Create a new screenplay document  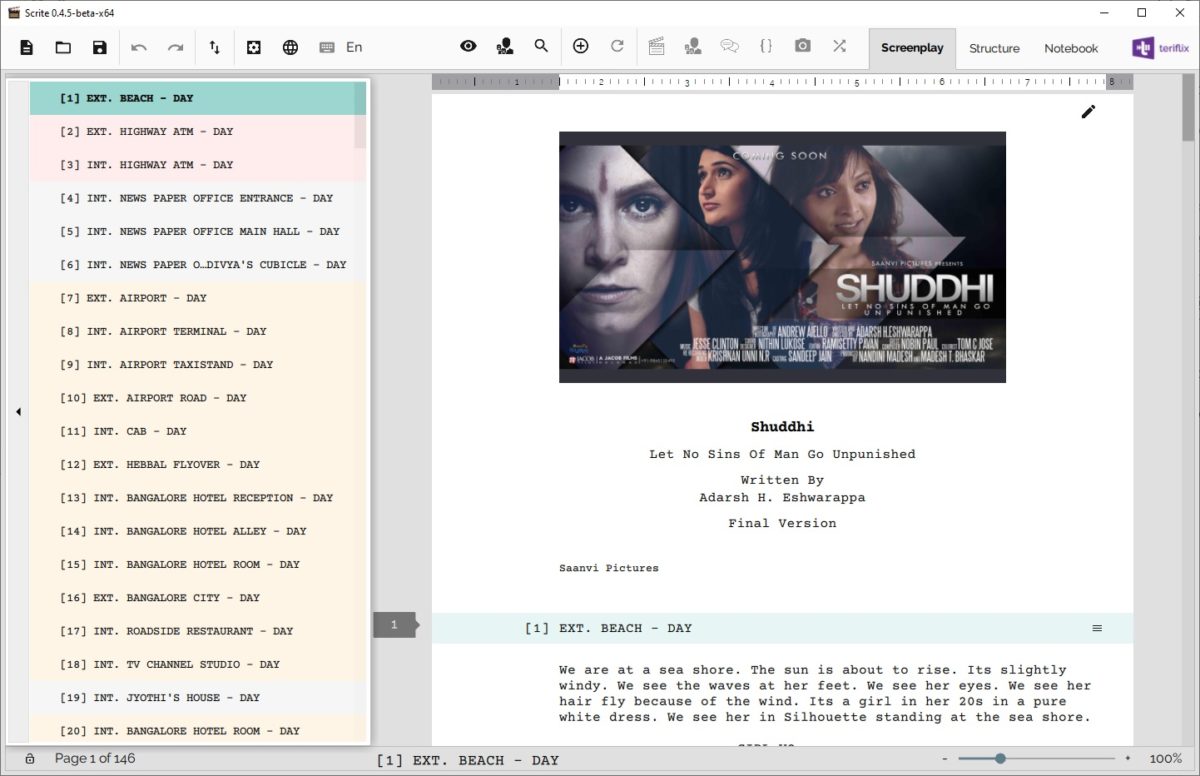tap(27, 47)
